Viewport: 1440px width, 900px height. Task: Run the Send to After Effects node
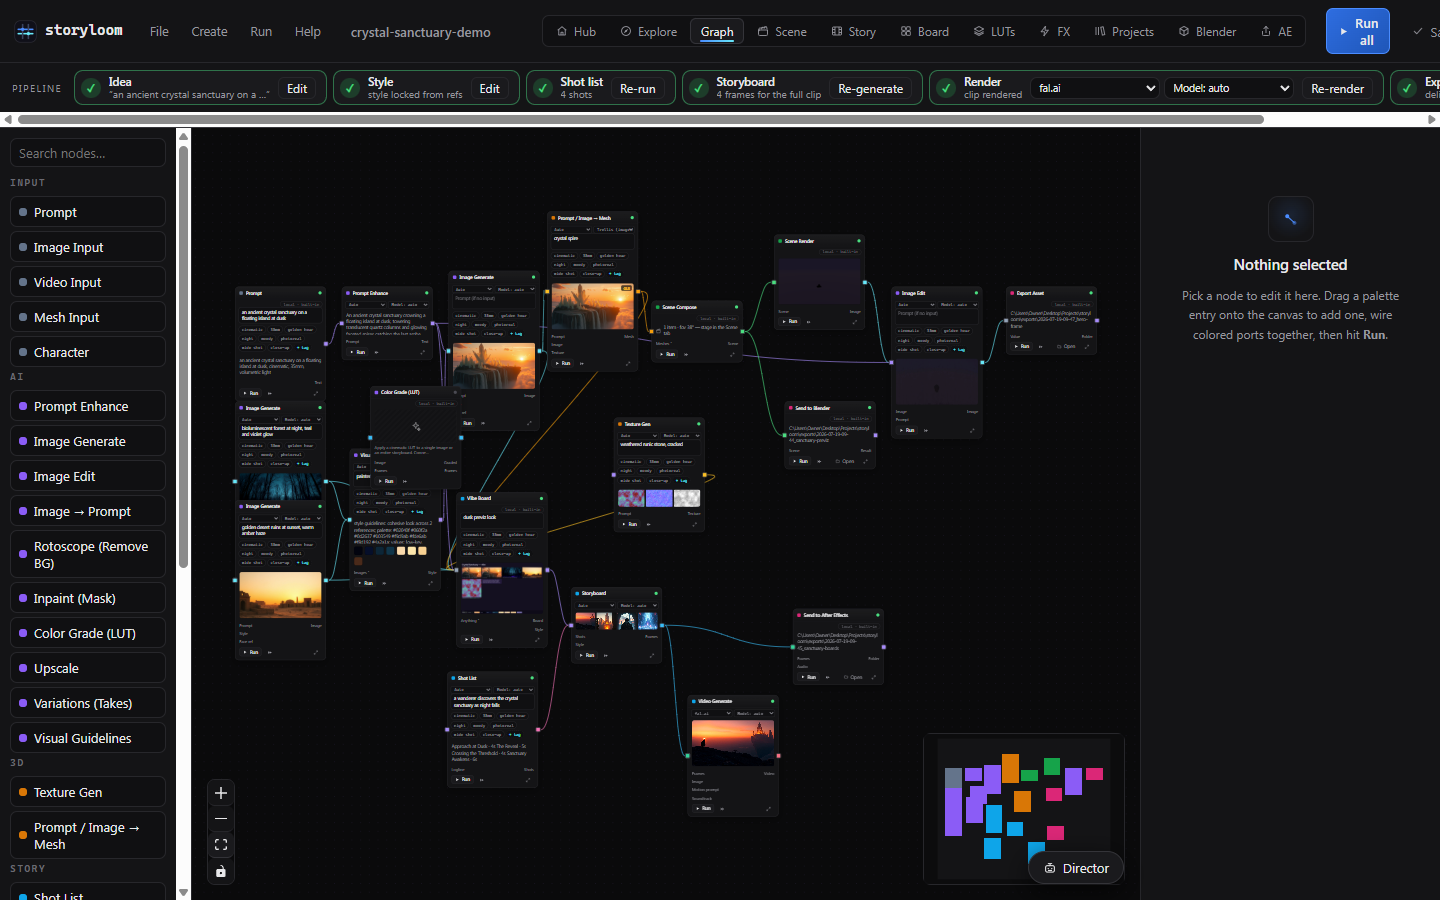809,677
